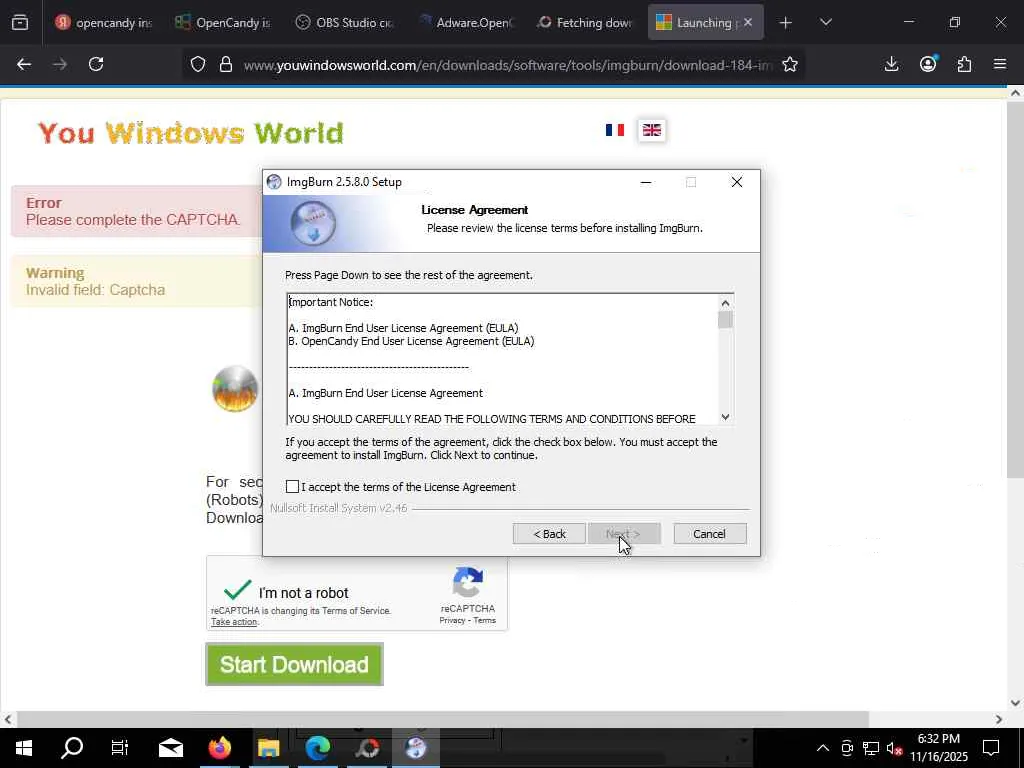Screen dimensions: 1024x768
Task: Reload the current page
Action: (96, 64)
